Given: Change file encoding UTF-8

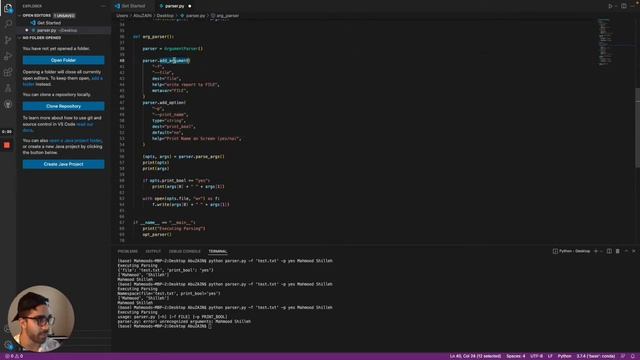Looking at the screenshot, I should (x=536, y=356).
